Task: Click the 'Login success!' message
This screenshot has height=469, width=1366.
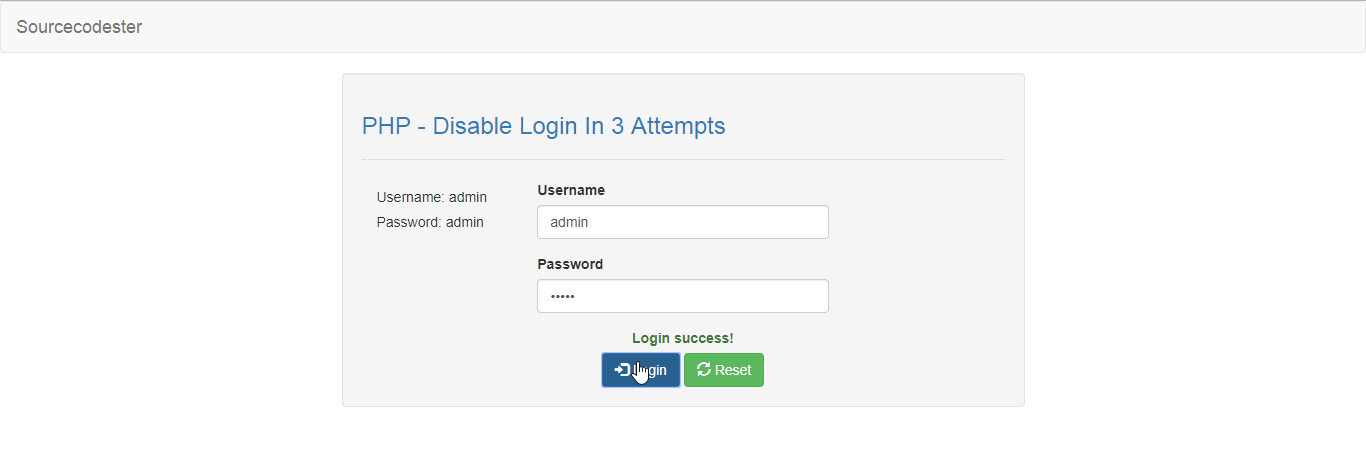Action: [x=683, y=338]
